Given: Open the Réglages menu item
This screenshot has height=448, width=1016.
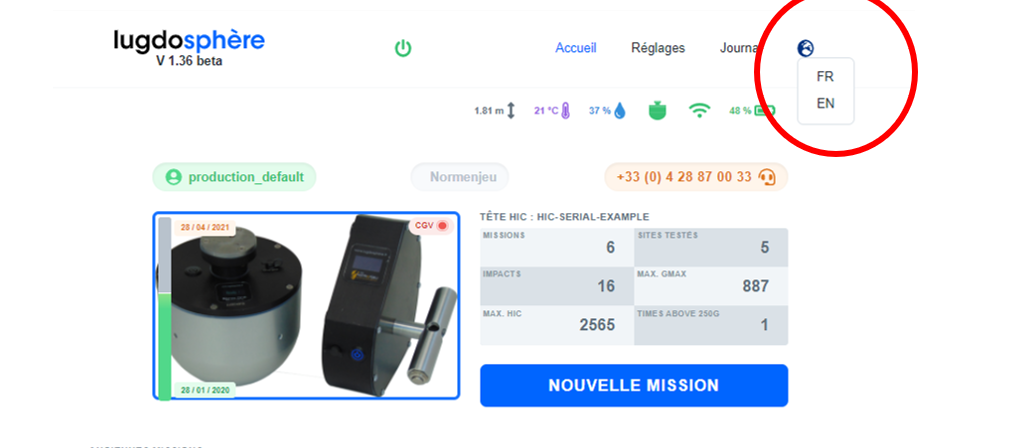Looking at the screenshot, I should 658,48.
